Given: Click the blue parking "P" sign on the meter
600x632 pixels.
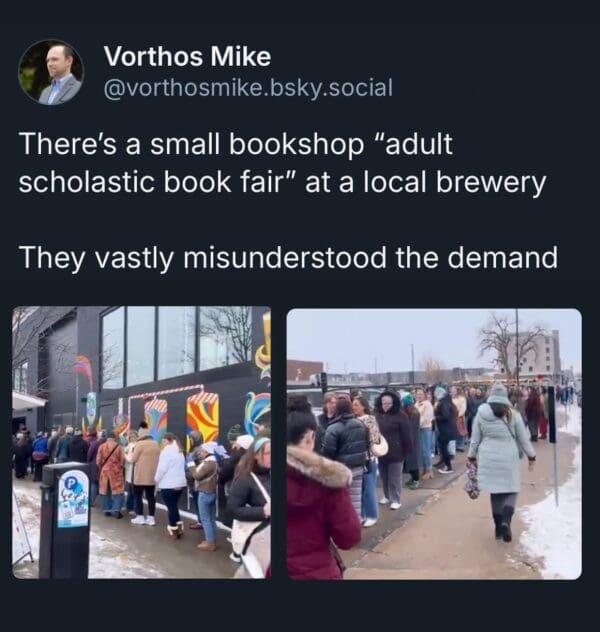Looking at the screenshot, I should (x=70, y=481).
